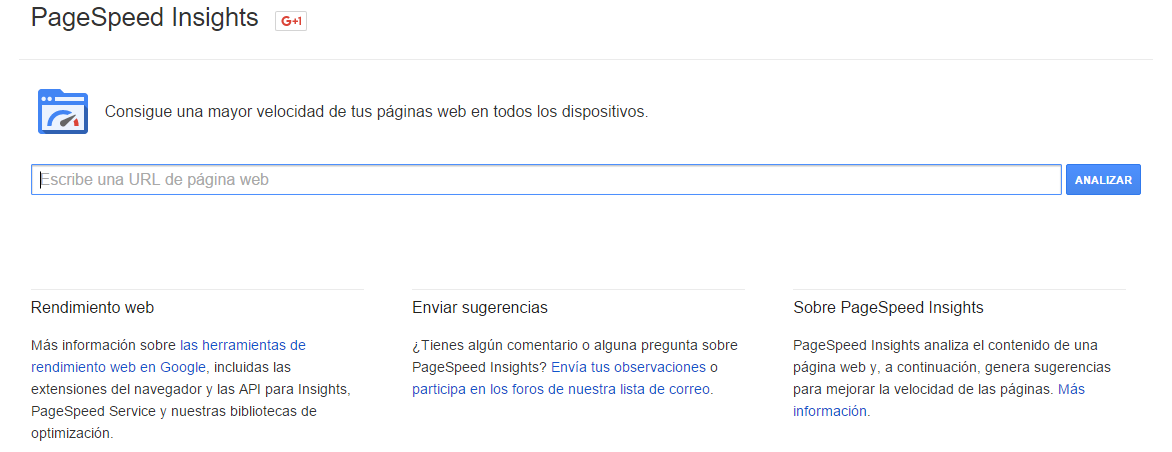Open 'participa en los foros de nuestra lista de correo' link
The image size is (1172, 452).
561,389
